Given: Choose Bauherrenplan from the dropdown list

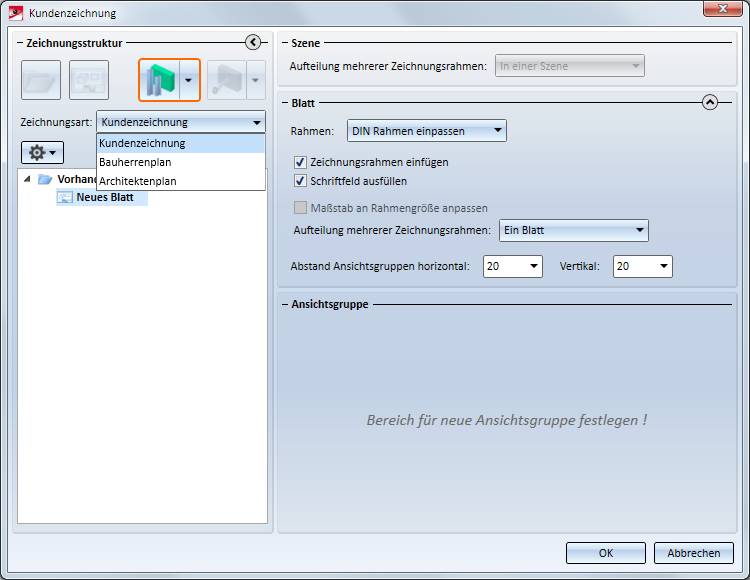Looking at the screenshot, I should 181,162.
